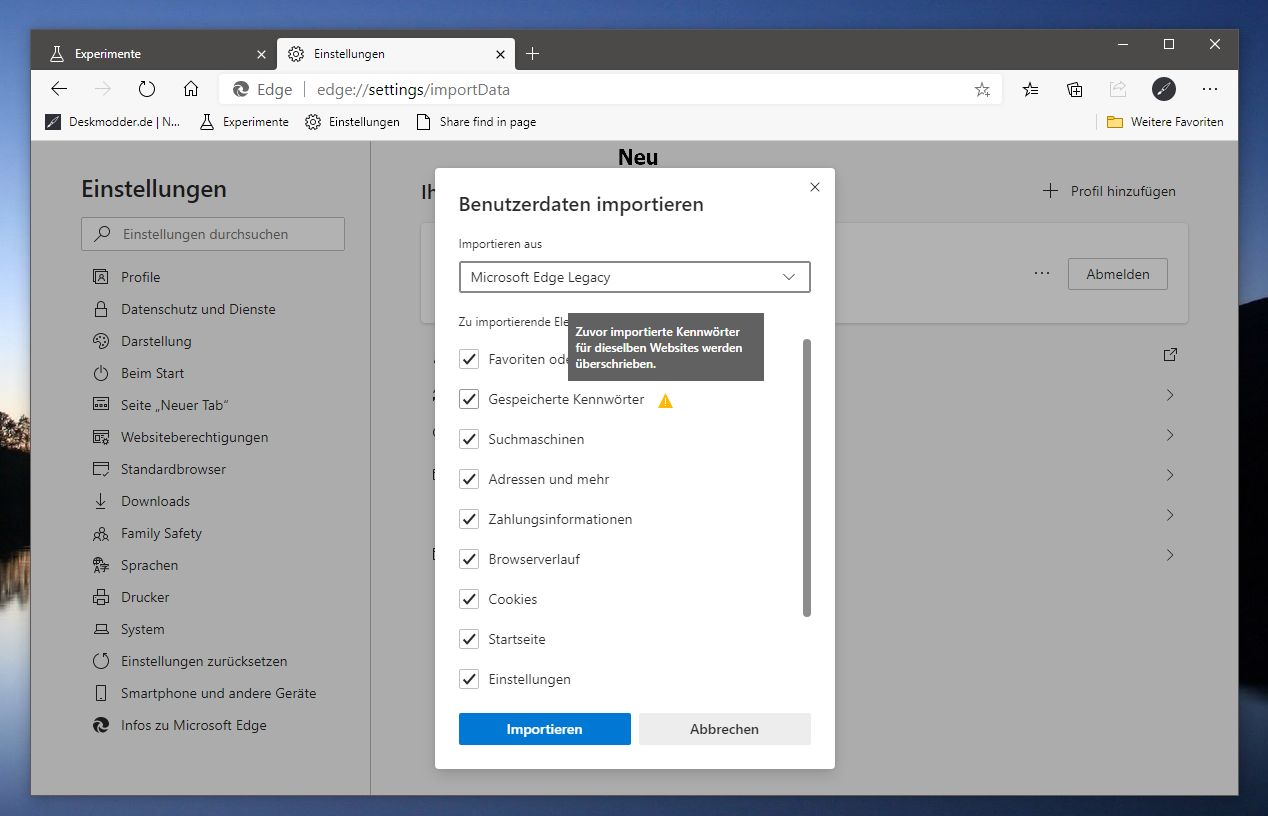Go to the Family Safety settings section

click(x=161, y=533)
